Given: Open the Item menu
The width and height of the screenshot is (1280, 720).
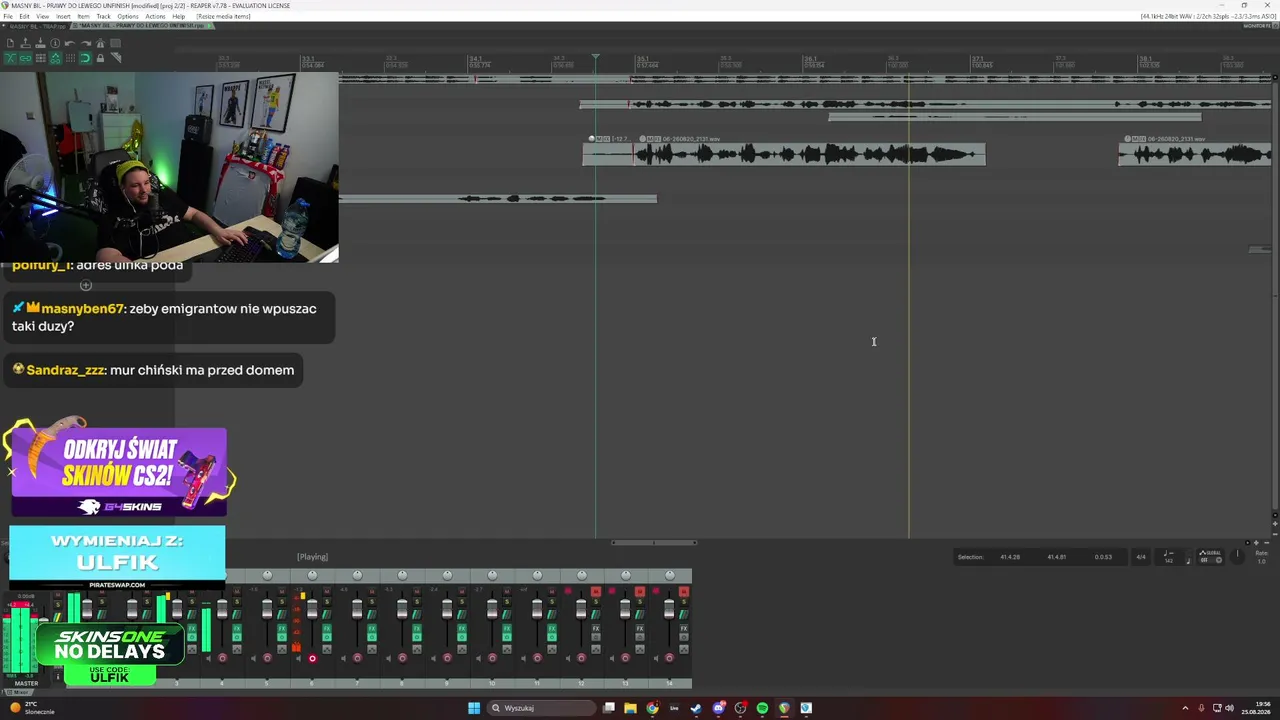Looking at the screenshot, I should (x=83, y=16).
